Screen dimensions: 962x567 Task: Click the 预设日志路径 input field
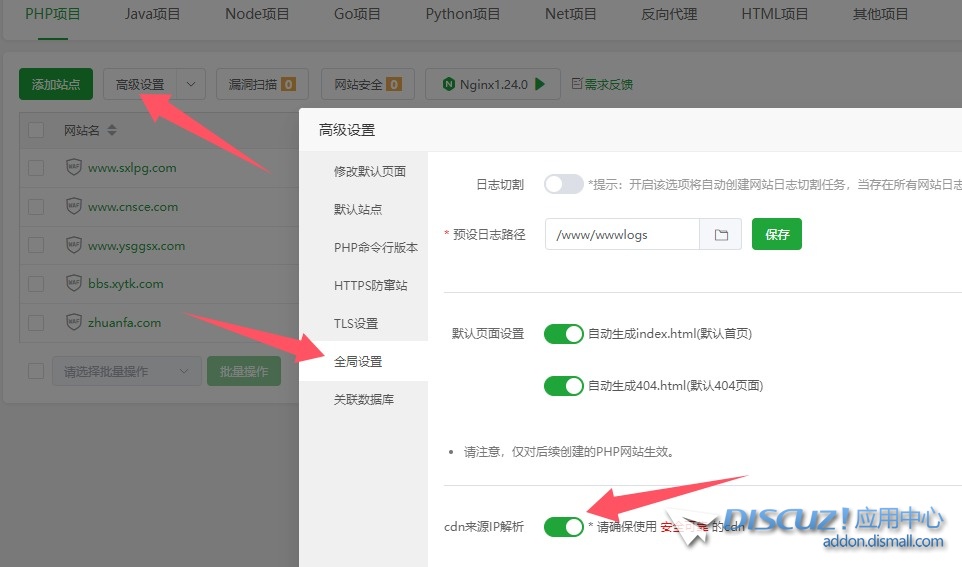click(622, 235)
